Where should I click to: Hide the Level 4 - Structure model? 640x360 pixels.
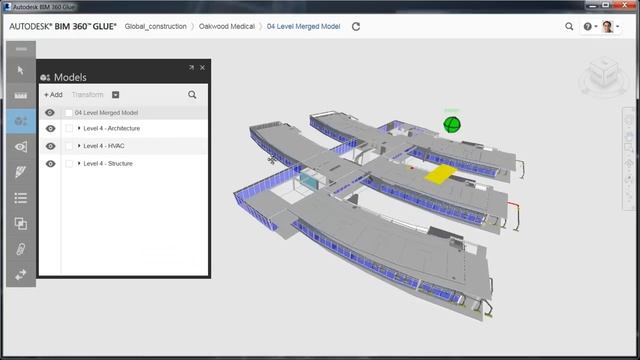(x=50, y=164)
